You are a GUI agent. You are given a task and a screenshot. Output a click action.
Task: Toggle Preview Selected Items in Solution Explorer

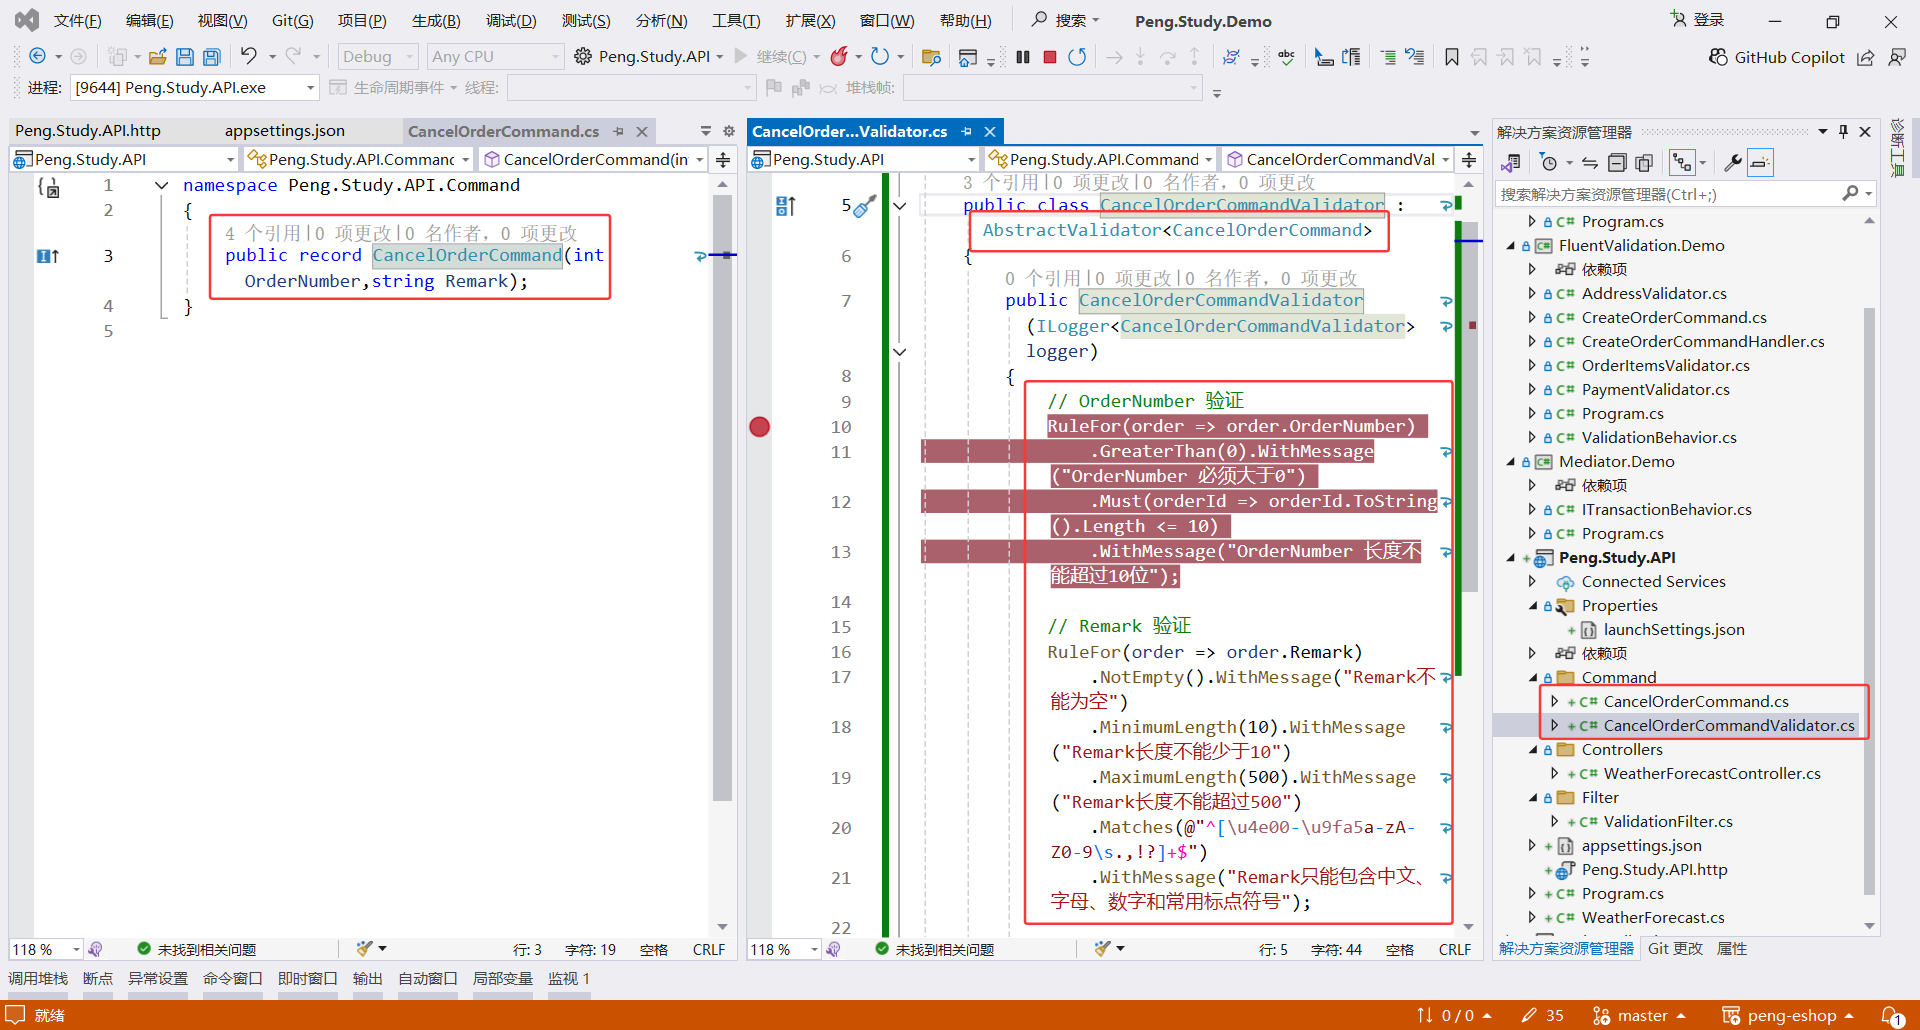coord(1760,162)
